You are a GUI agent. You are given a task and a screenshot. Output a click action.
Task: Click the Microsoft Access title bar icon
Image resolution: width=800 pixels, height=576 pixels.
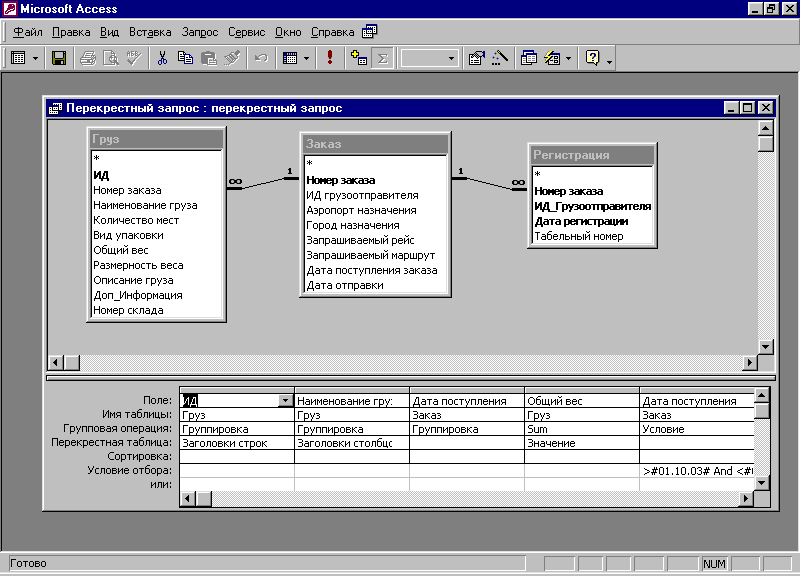[10, 9]
